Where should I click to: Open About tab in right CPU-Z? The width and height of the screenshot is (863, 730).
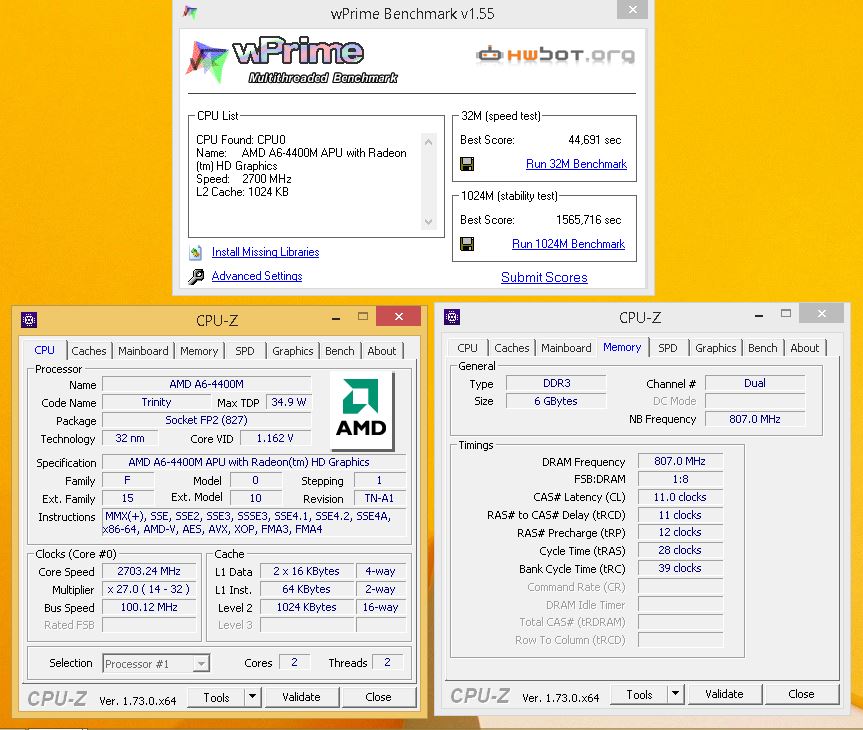pos(805,348)
